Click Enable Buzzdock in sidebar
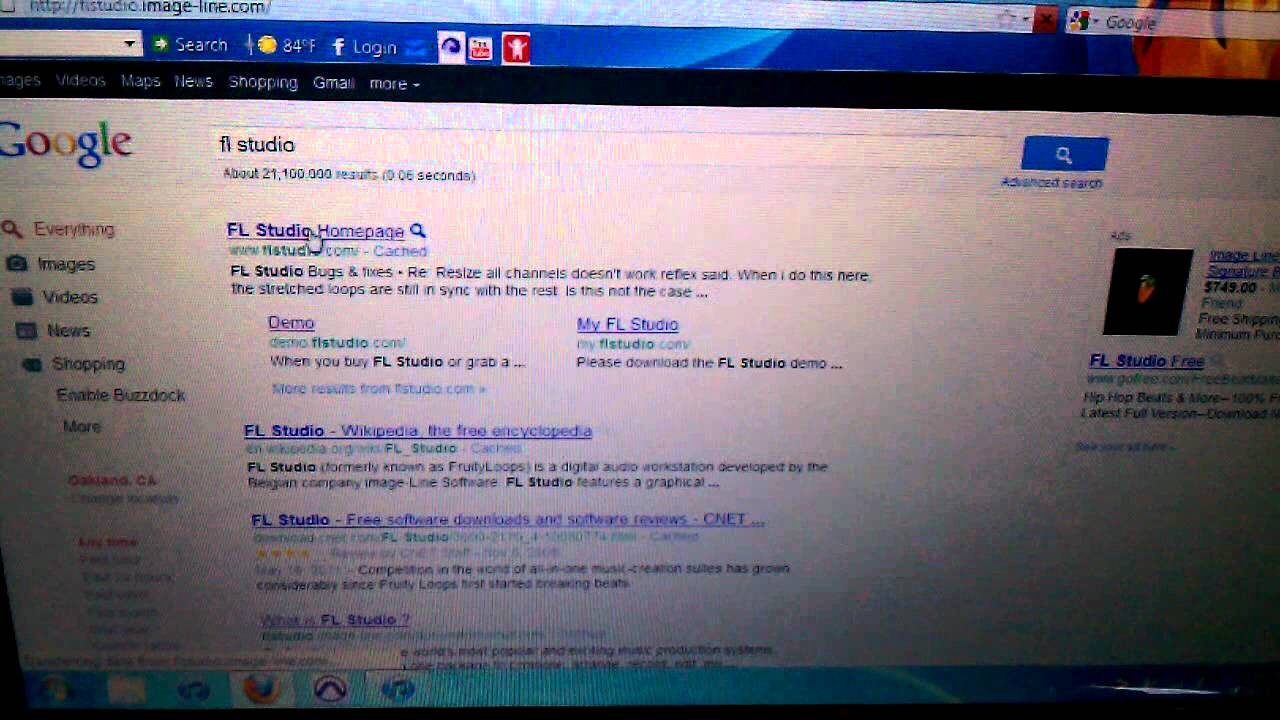Screen dimensions: 1280x720 coord(121,395)
